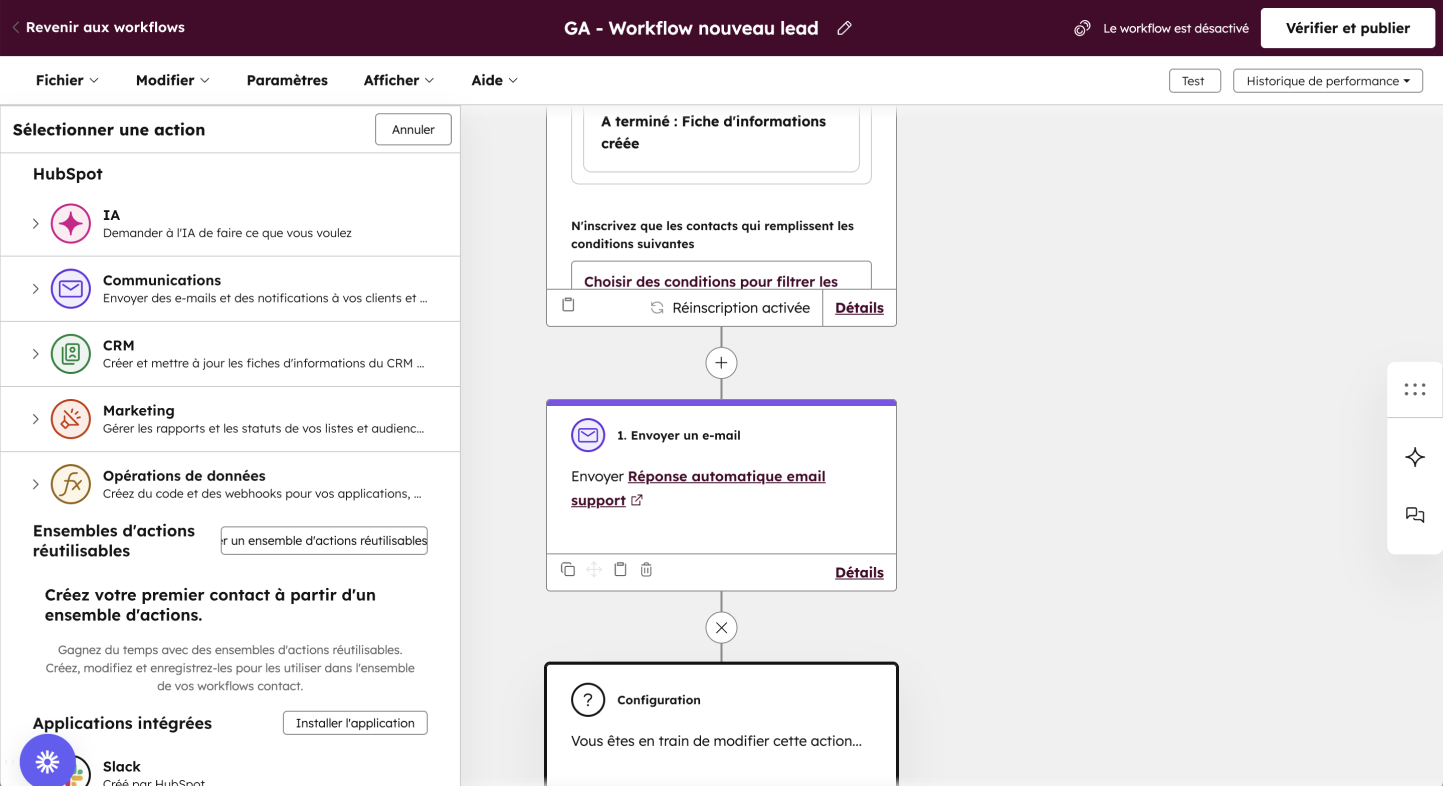Screen dimensions: 1443x786
Task: Click the pencil icon to rename workflow
Action: coord(844,28)
